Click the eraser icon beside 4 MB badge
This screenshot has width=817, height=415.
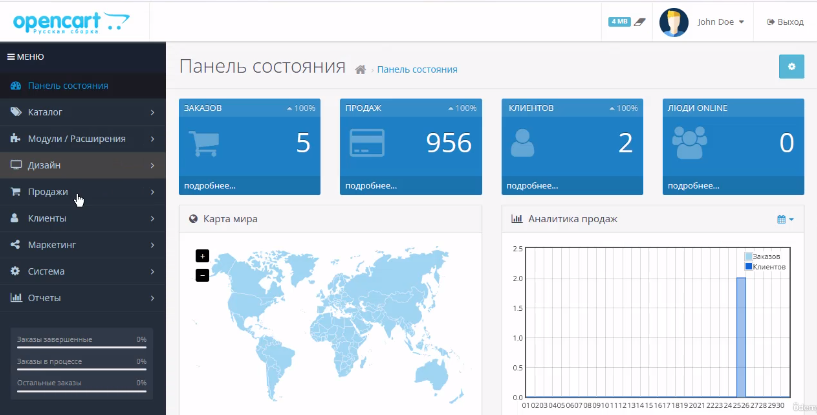[641, 21]
